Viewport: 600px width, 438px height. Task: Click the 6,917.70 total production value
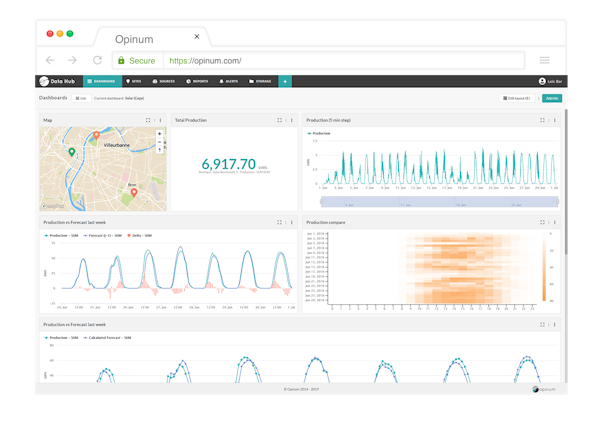[x=228, y=164]
